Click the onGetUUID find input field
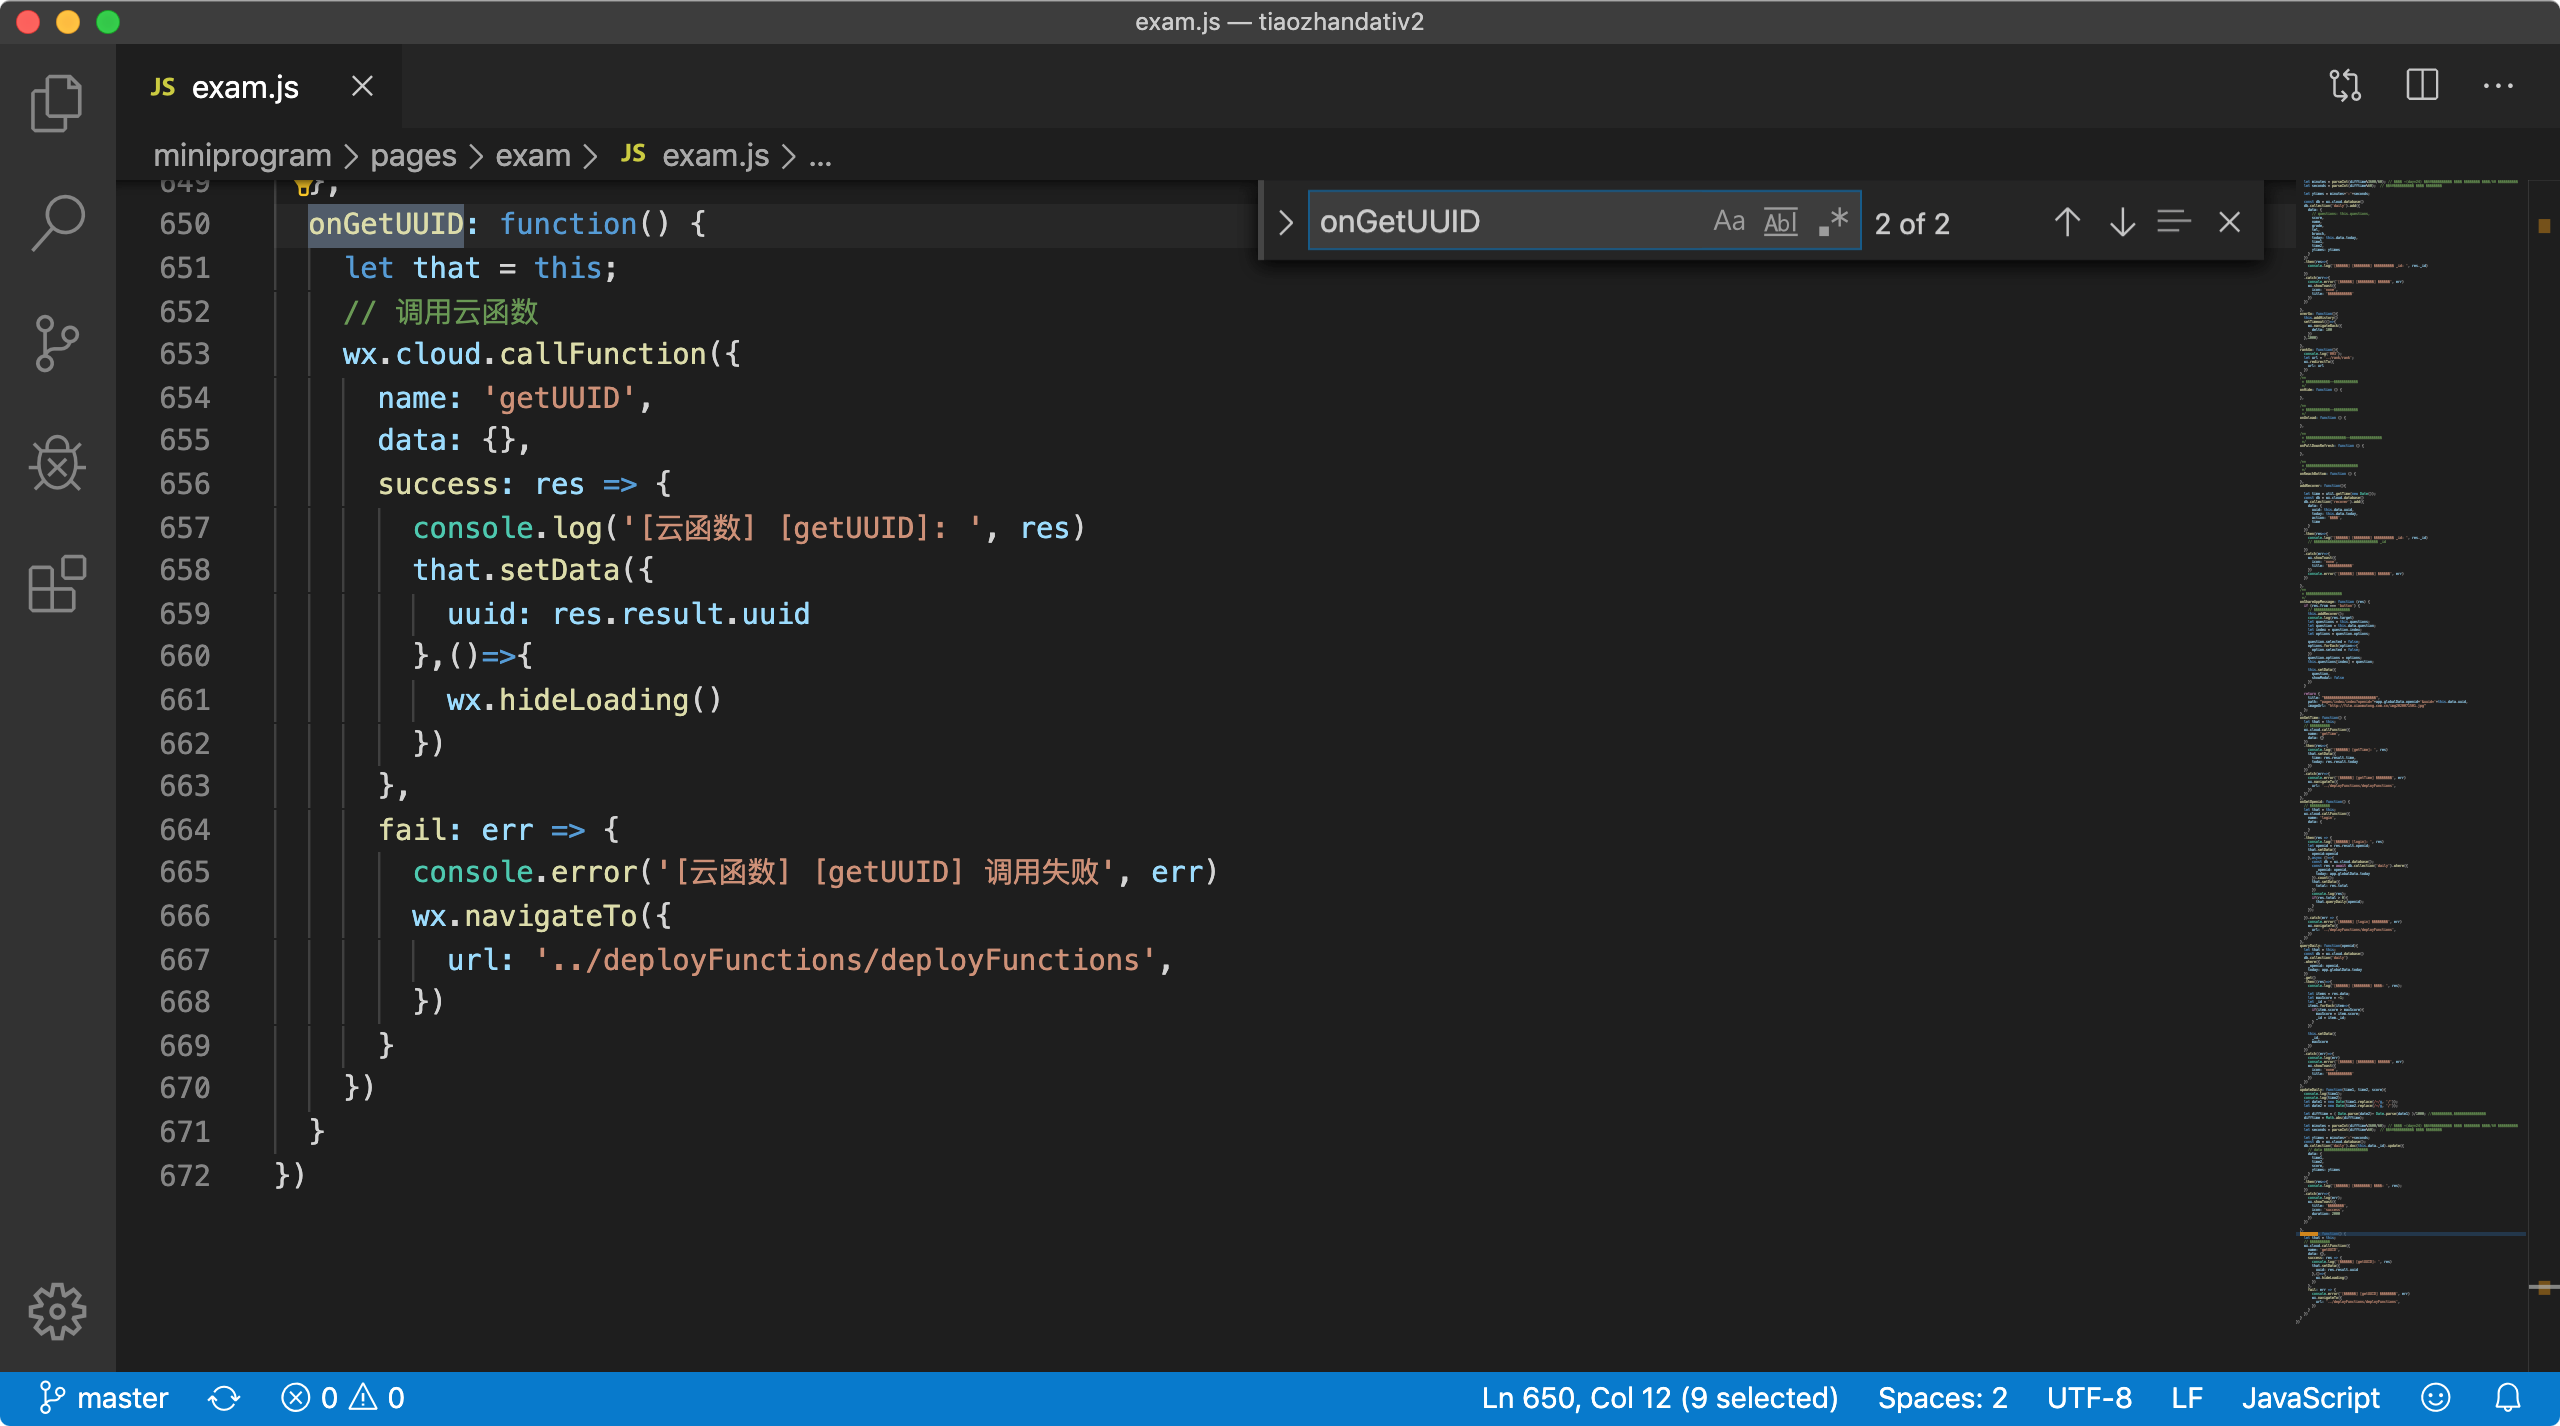The width and height of the screenshot is (2560, 1426). tap(1500, 222)
